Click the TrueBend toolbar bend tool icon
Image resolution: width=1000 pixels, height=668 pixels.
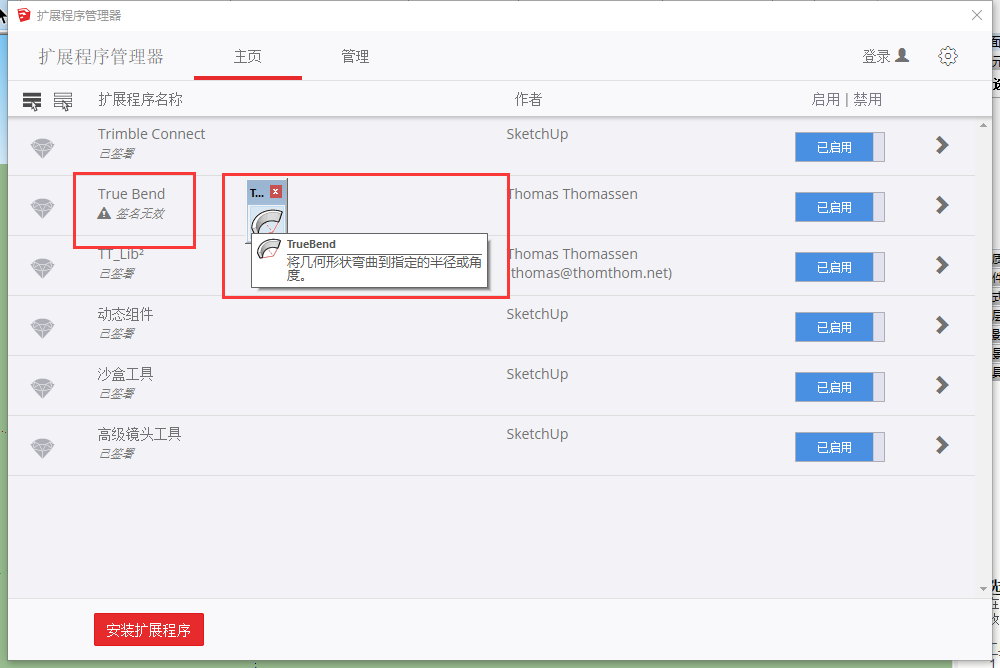(x=267, y=221)
